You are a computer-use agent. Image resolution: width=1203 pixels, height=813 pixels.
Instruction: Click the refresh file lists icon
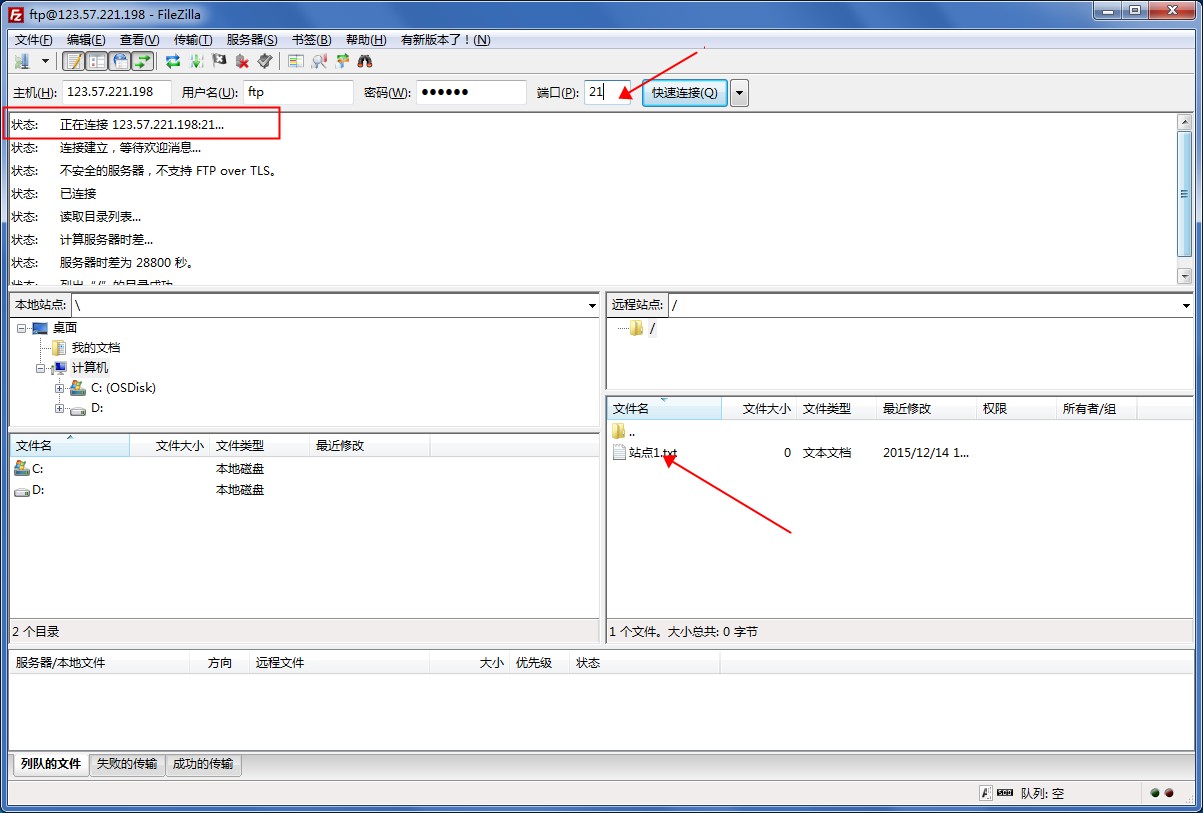(173, 61)
